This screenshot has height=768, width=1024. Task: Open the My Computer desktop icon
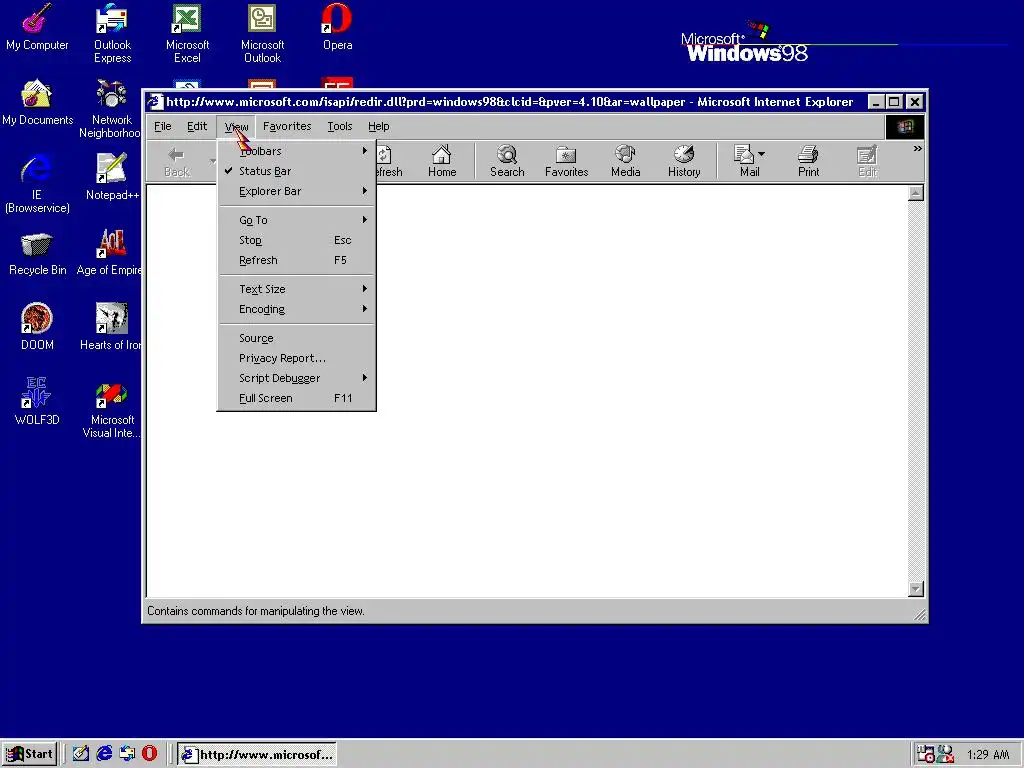pos(37,27)
